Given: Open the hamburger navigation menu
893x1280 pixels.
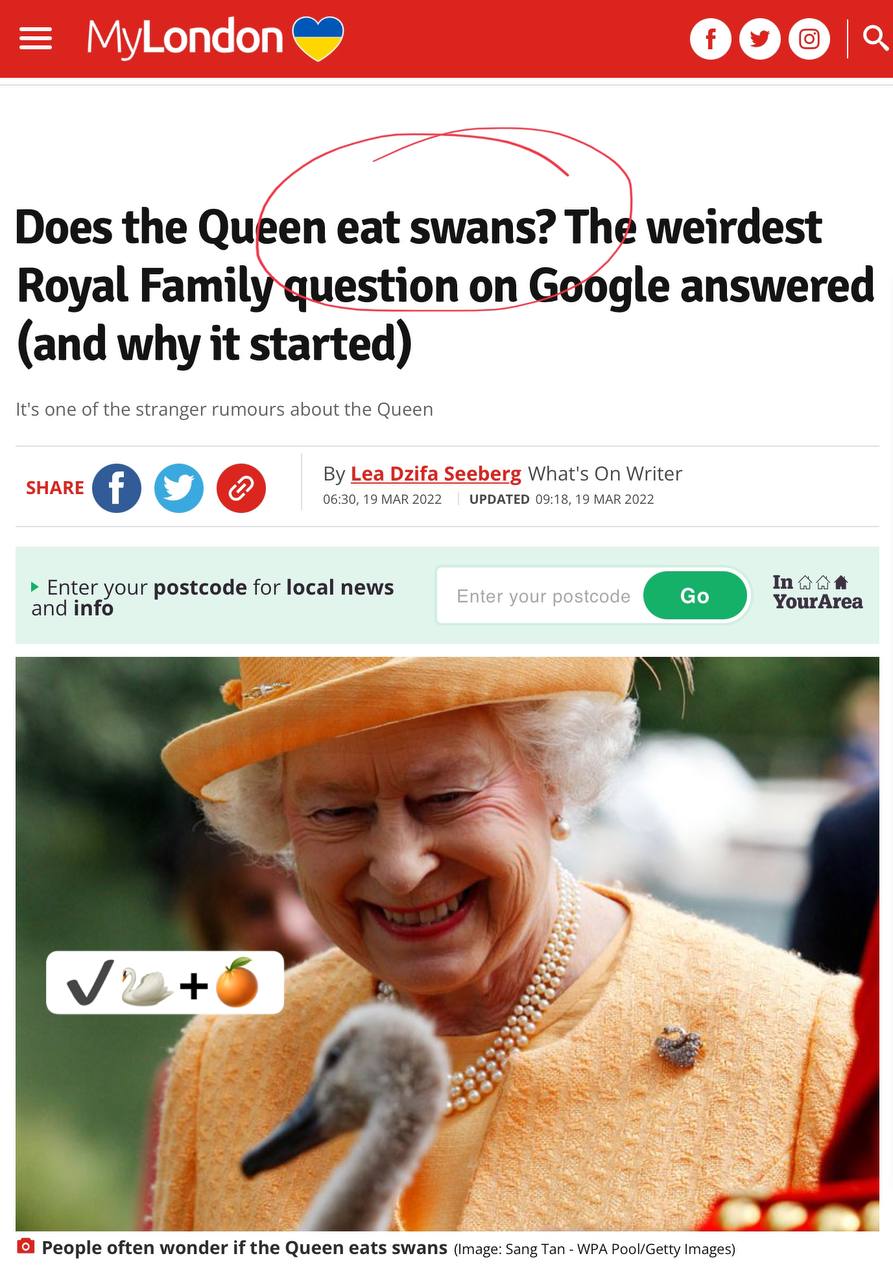Looking at the screenshot, I should click(x=35, y=39).
